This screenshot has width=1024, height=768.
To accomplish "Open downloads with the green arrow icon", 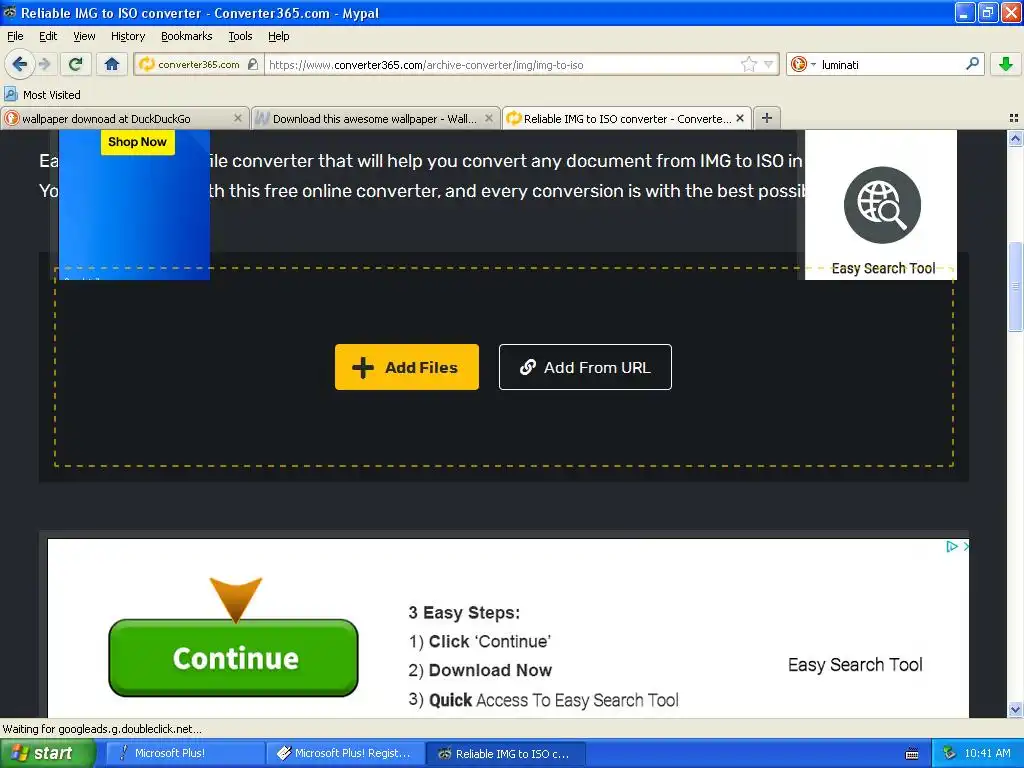I will coord(1006,64).
